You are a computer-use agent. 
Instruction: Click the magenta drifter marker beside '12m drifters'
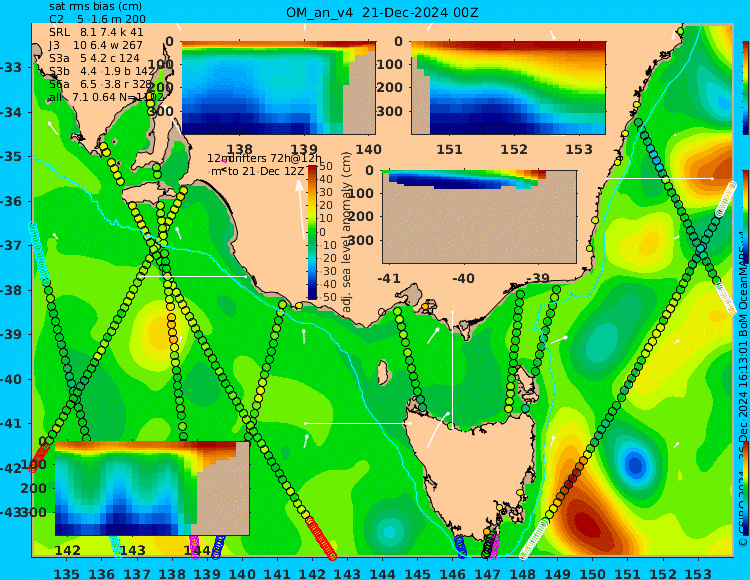[x=224, y=161]
